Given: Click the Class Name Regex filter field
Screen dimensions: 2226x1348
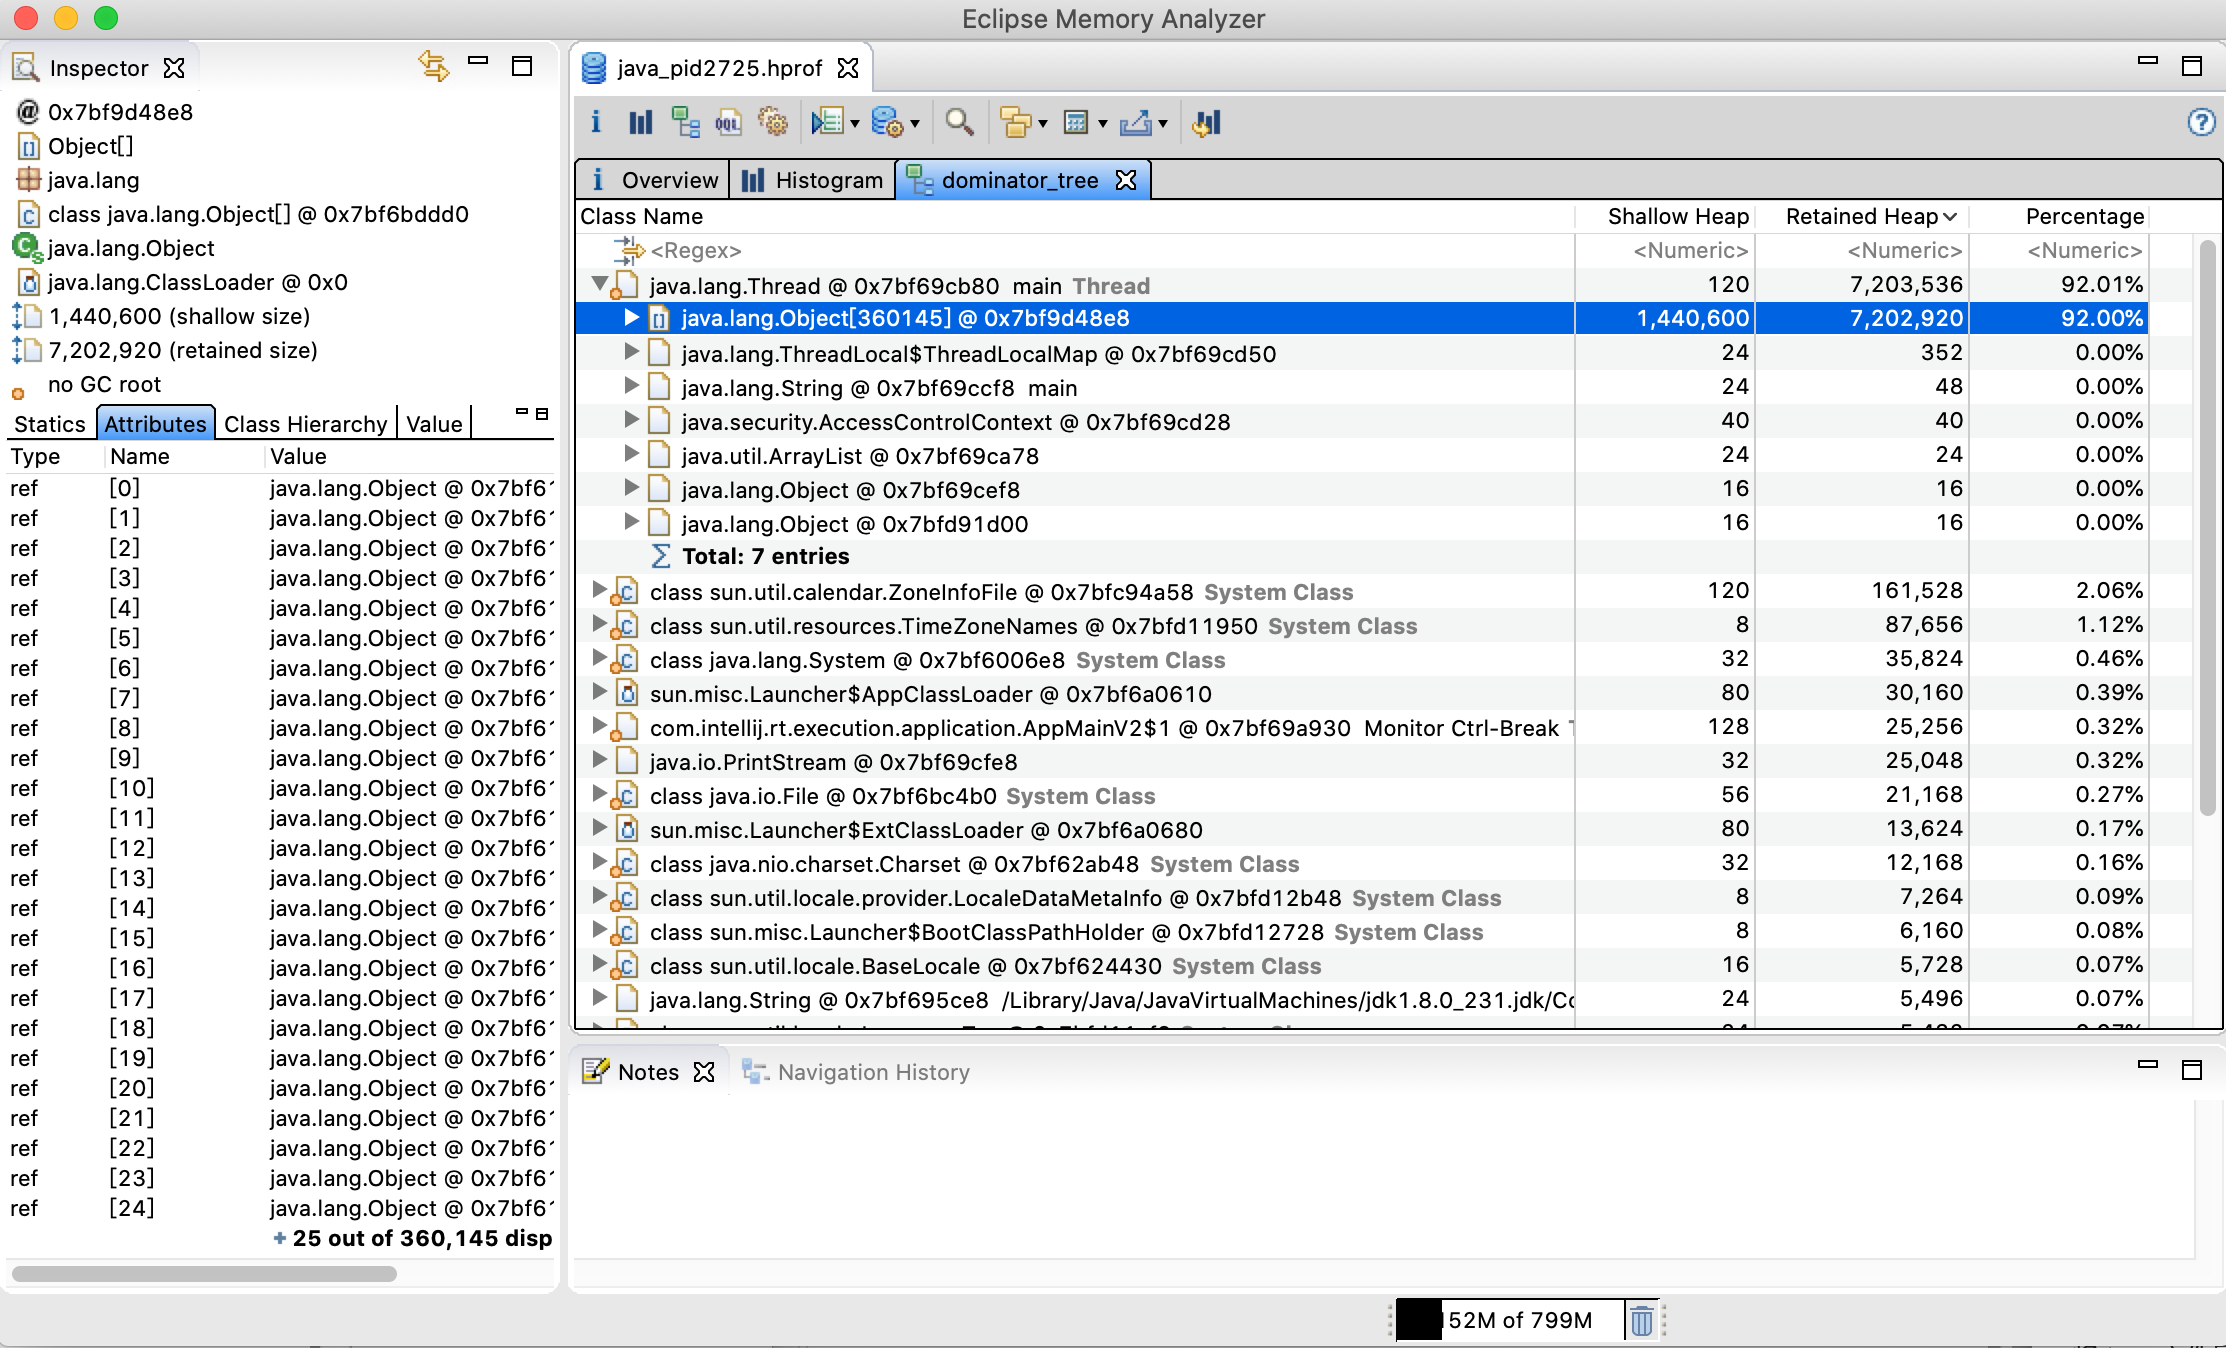Looking at the screenshot, I should [x=696, y=250].
